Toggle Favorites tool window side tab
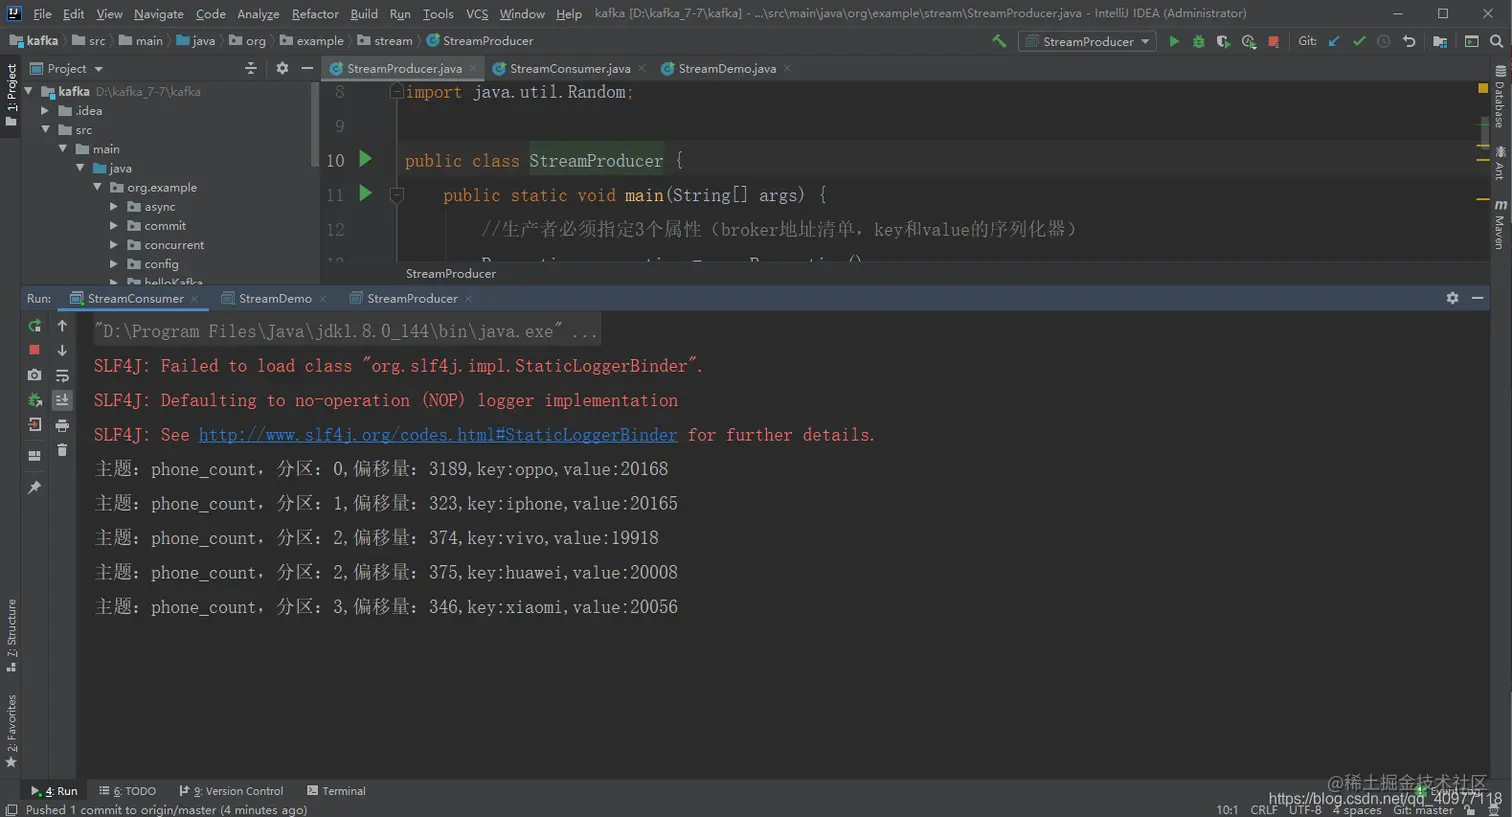 point(11,730)
